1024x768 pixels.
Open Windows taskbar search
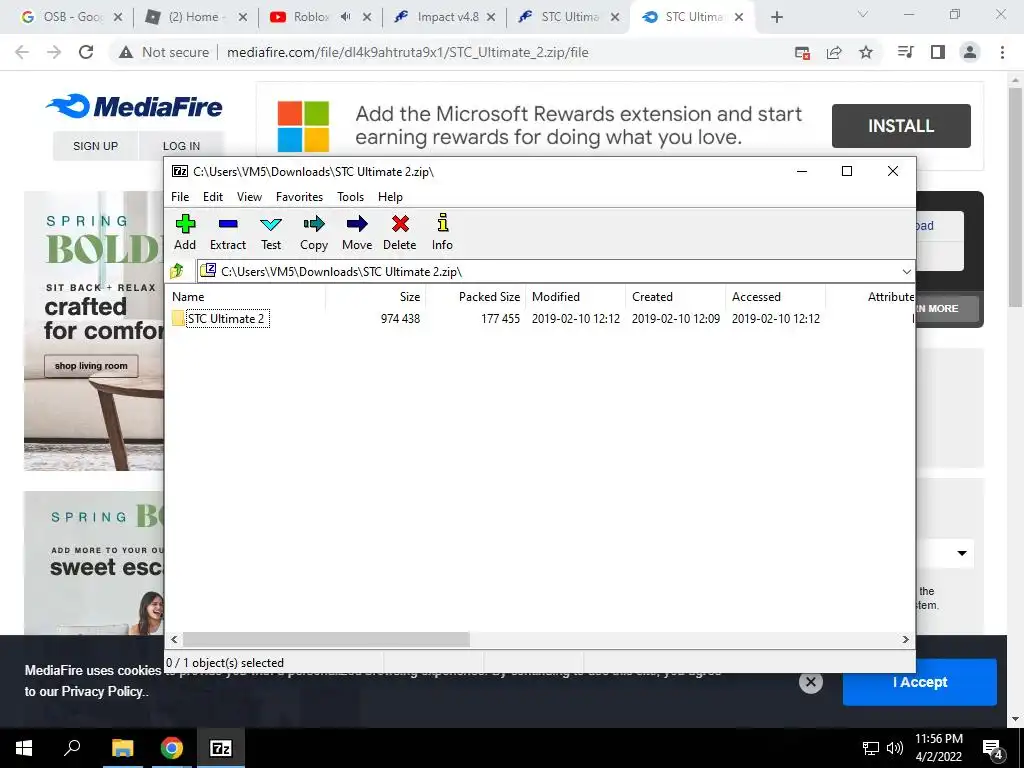point(72,748)
